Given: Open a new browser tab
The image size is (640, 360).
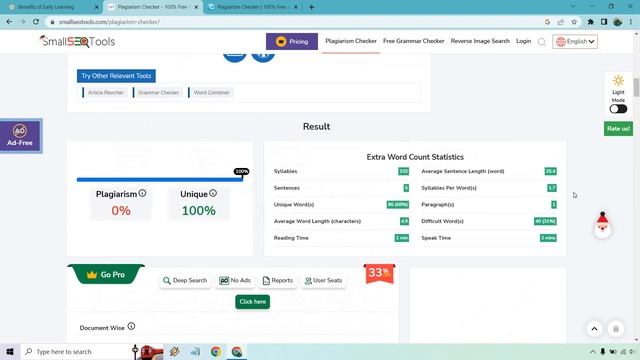Looking at the screenshot, I should pos(311,7).
